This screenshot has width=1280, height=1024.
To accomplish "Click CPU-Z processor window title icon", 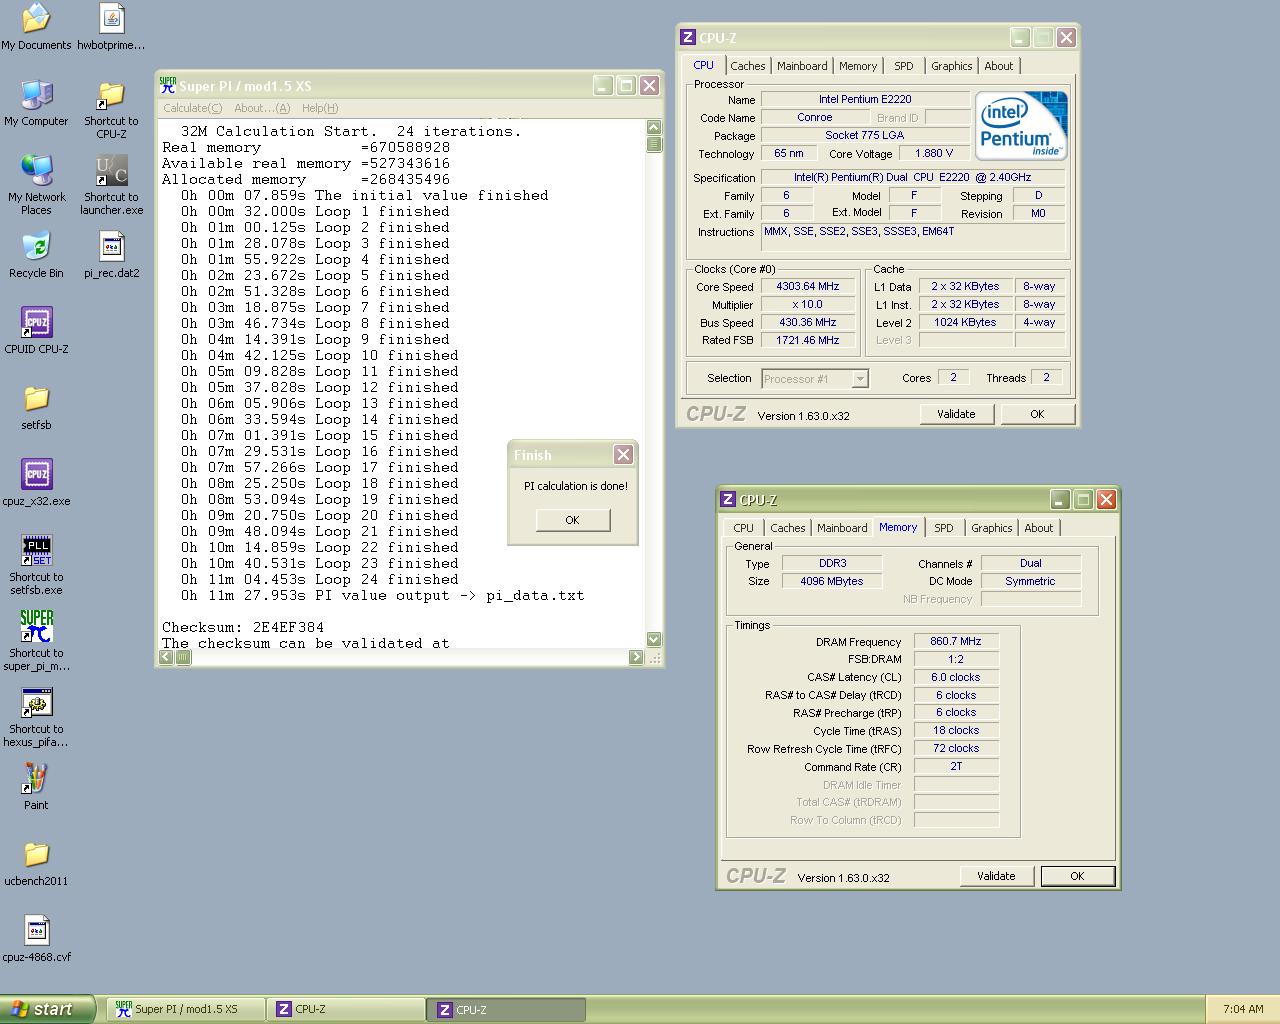I will coord(688,38).
